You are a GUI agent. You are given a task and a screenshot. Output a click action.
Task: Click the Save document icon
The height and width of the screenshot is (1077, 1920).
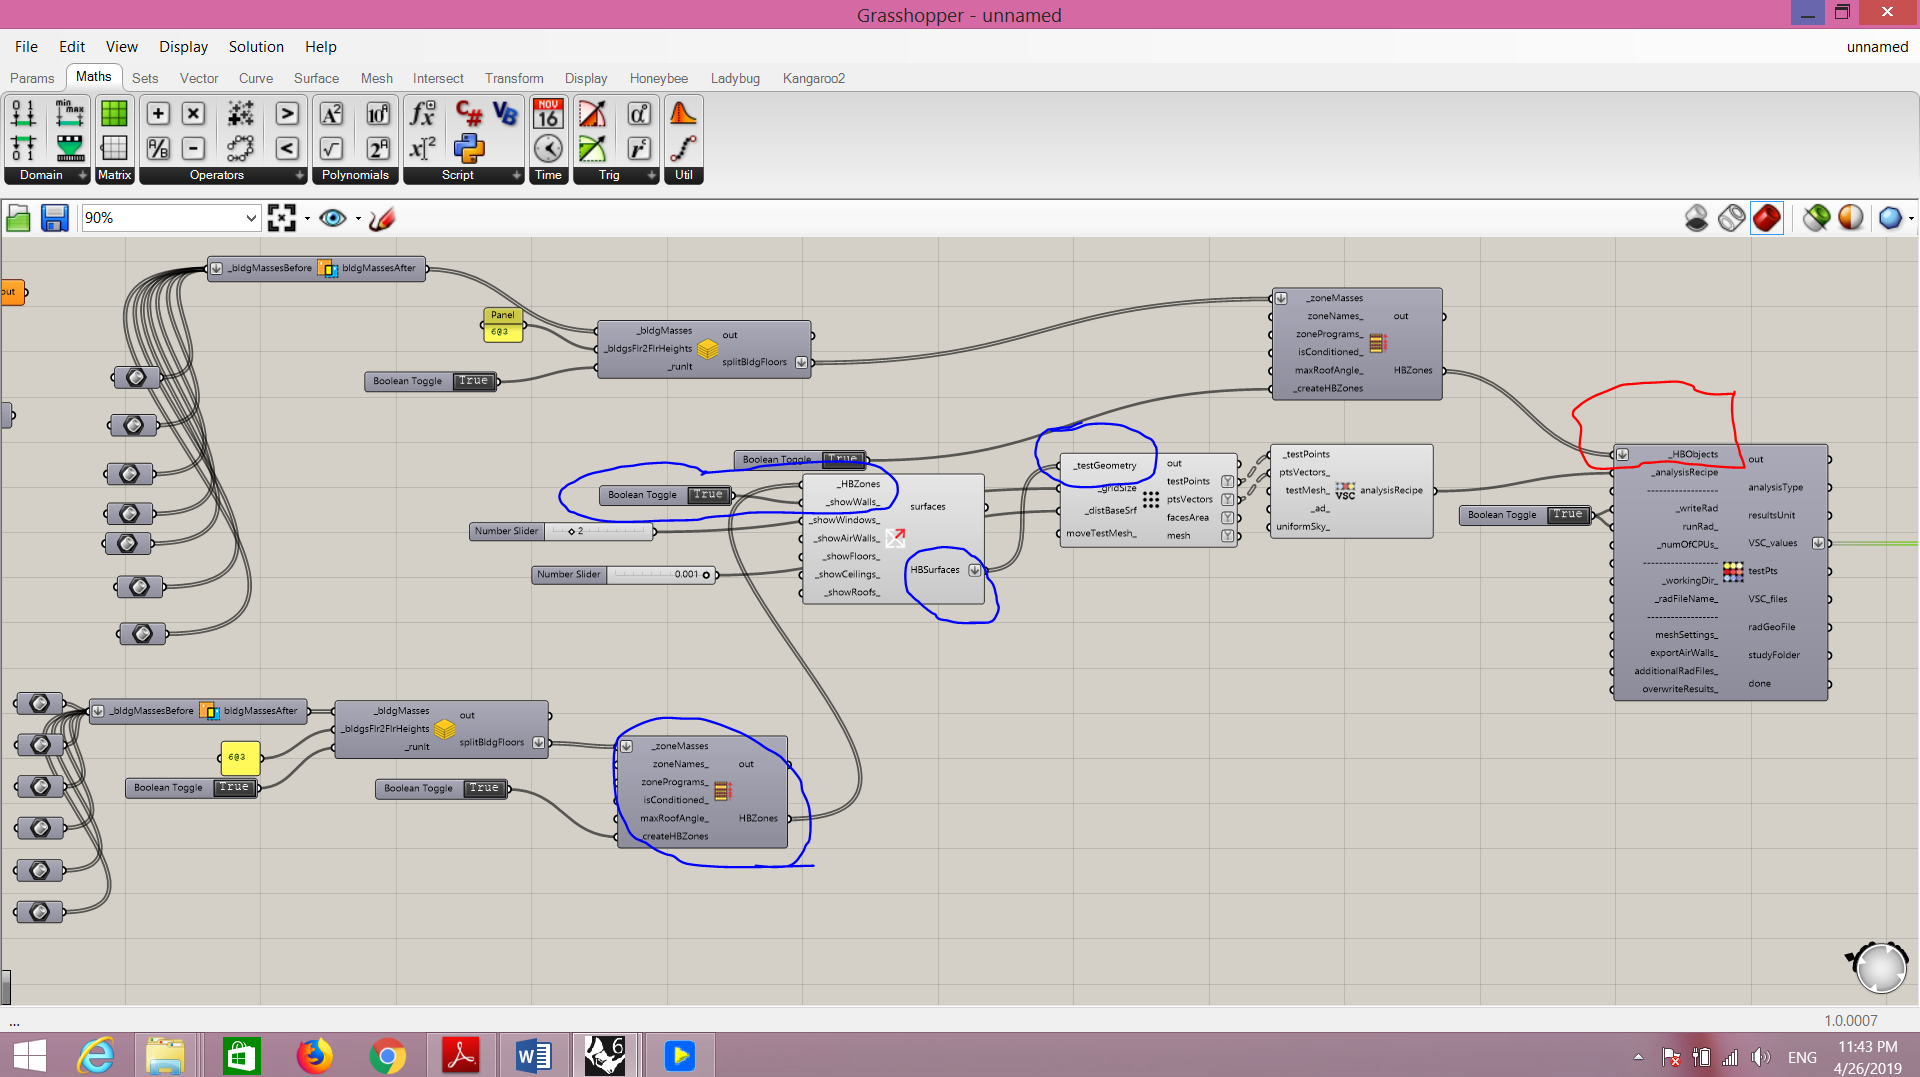(x=54, y=218)
